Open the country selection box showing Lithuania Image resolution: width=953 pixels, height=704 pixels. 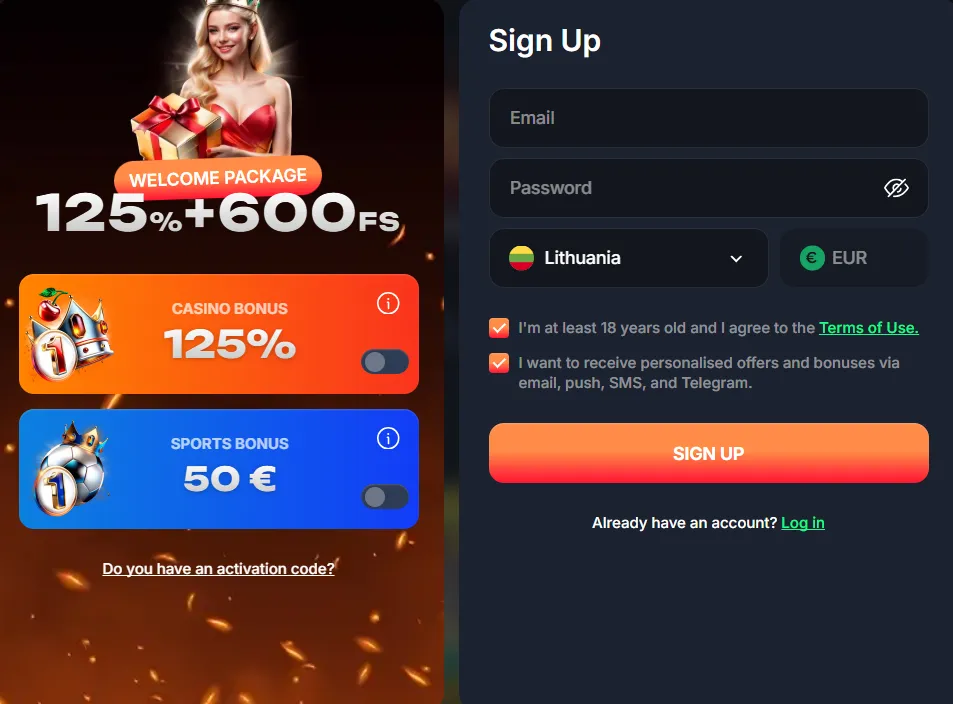pyautogui.click(x=628, y=258)
